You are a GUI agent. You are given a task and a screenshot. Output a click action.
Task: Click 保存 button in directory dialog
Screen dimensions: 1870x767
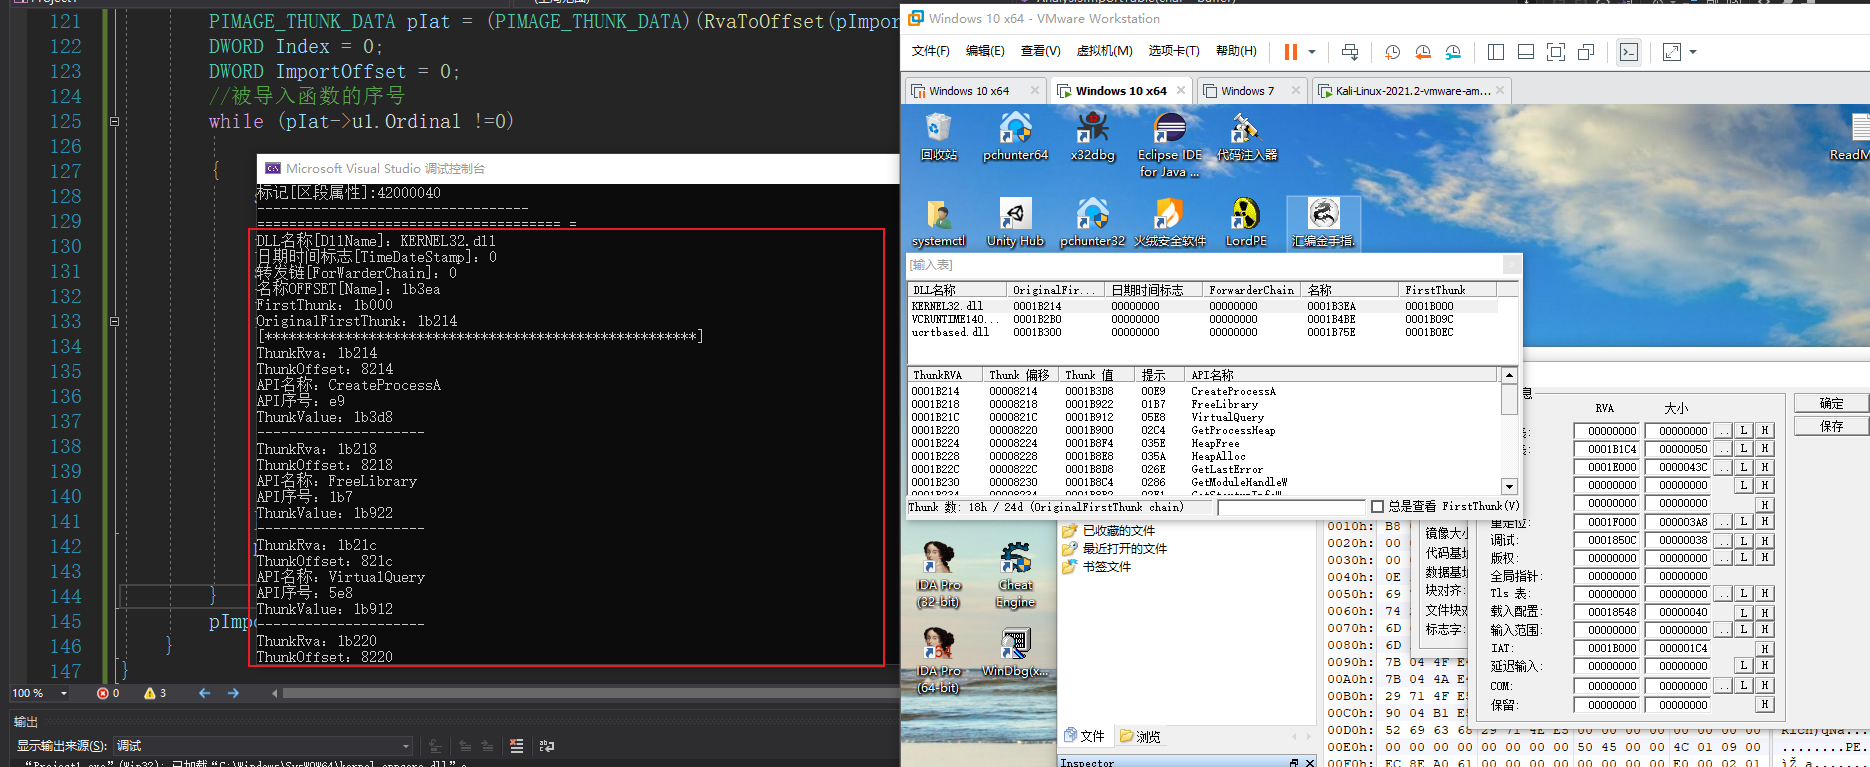click(1831, 426)
